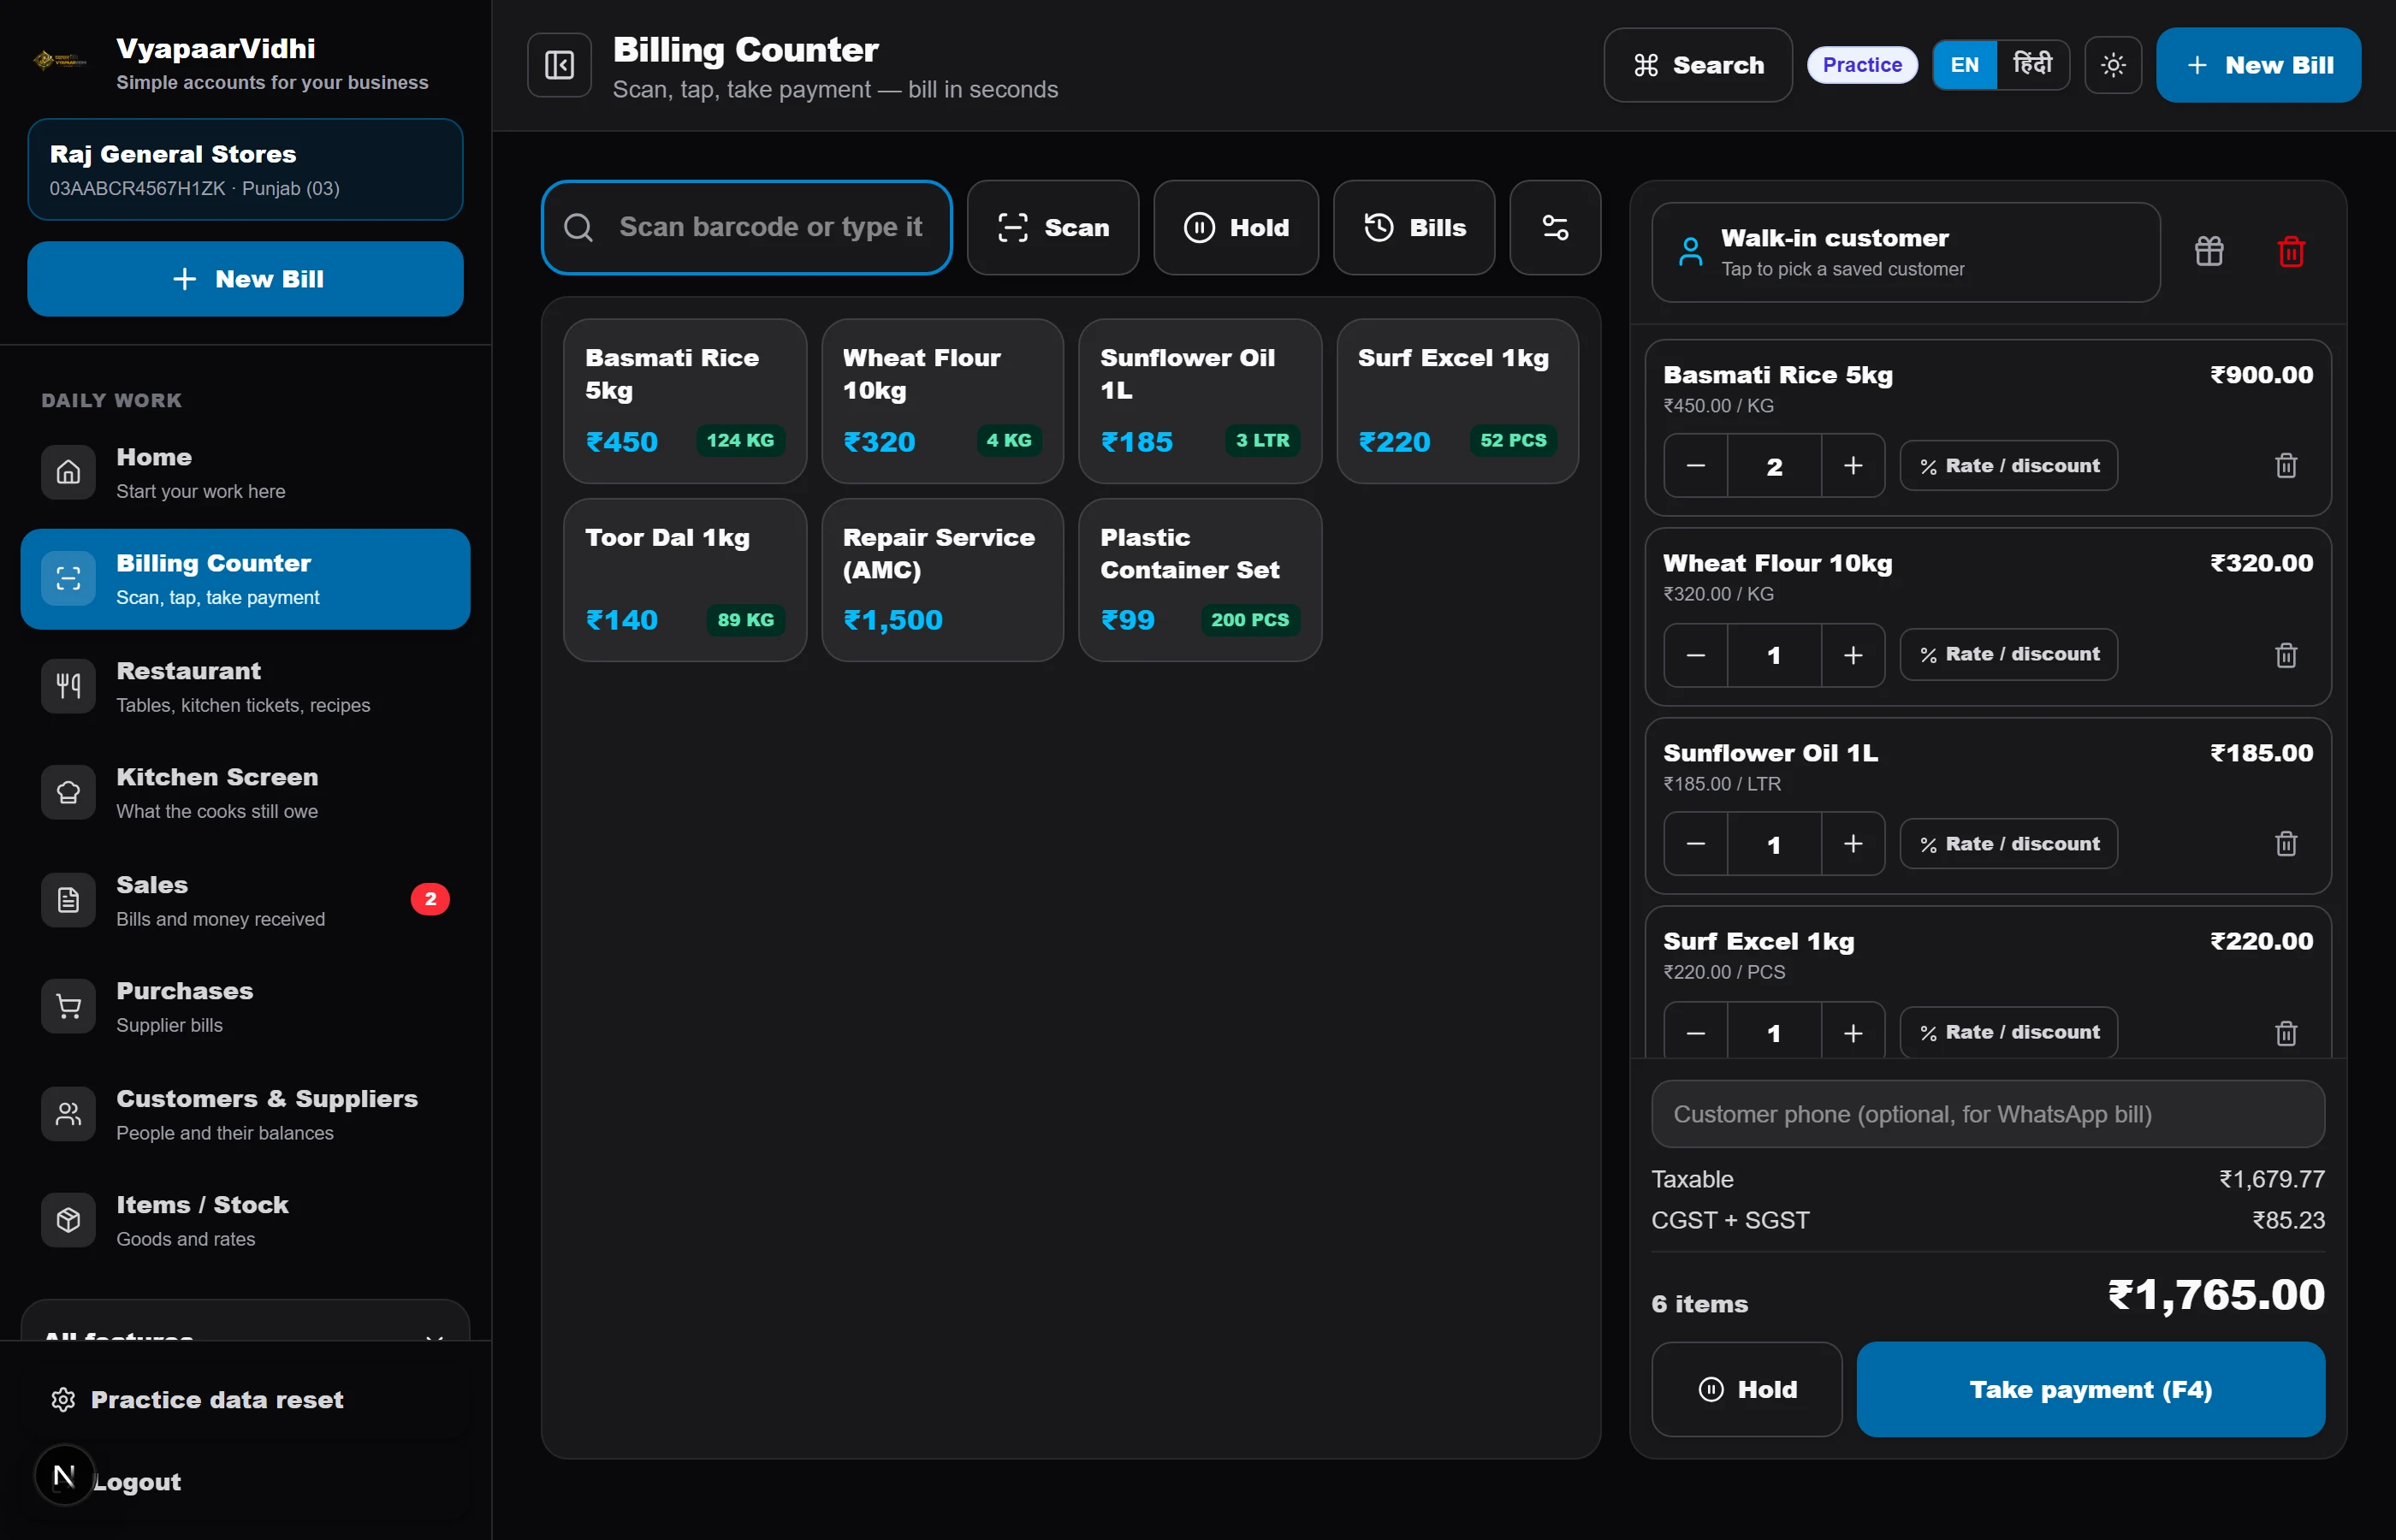2396x1540 pixels.
Task: Click the Practice mode badge
Action: [1861, 65]
